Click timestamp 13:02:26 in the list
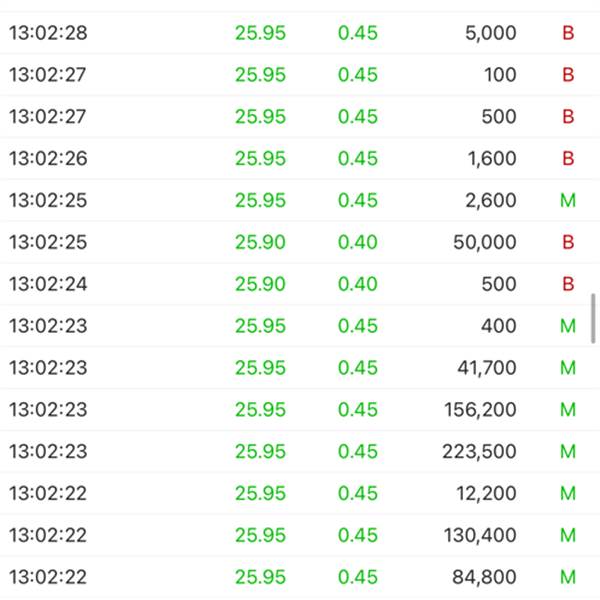This screenshot has height=600, width=600. pyautogui.click(x=48, y=158)
